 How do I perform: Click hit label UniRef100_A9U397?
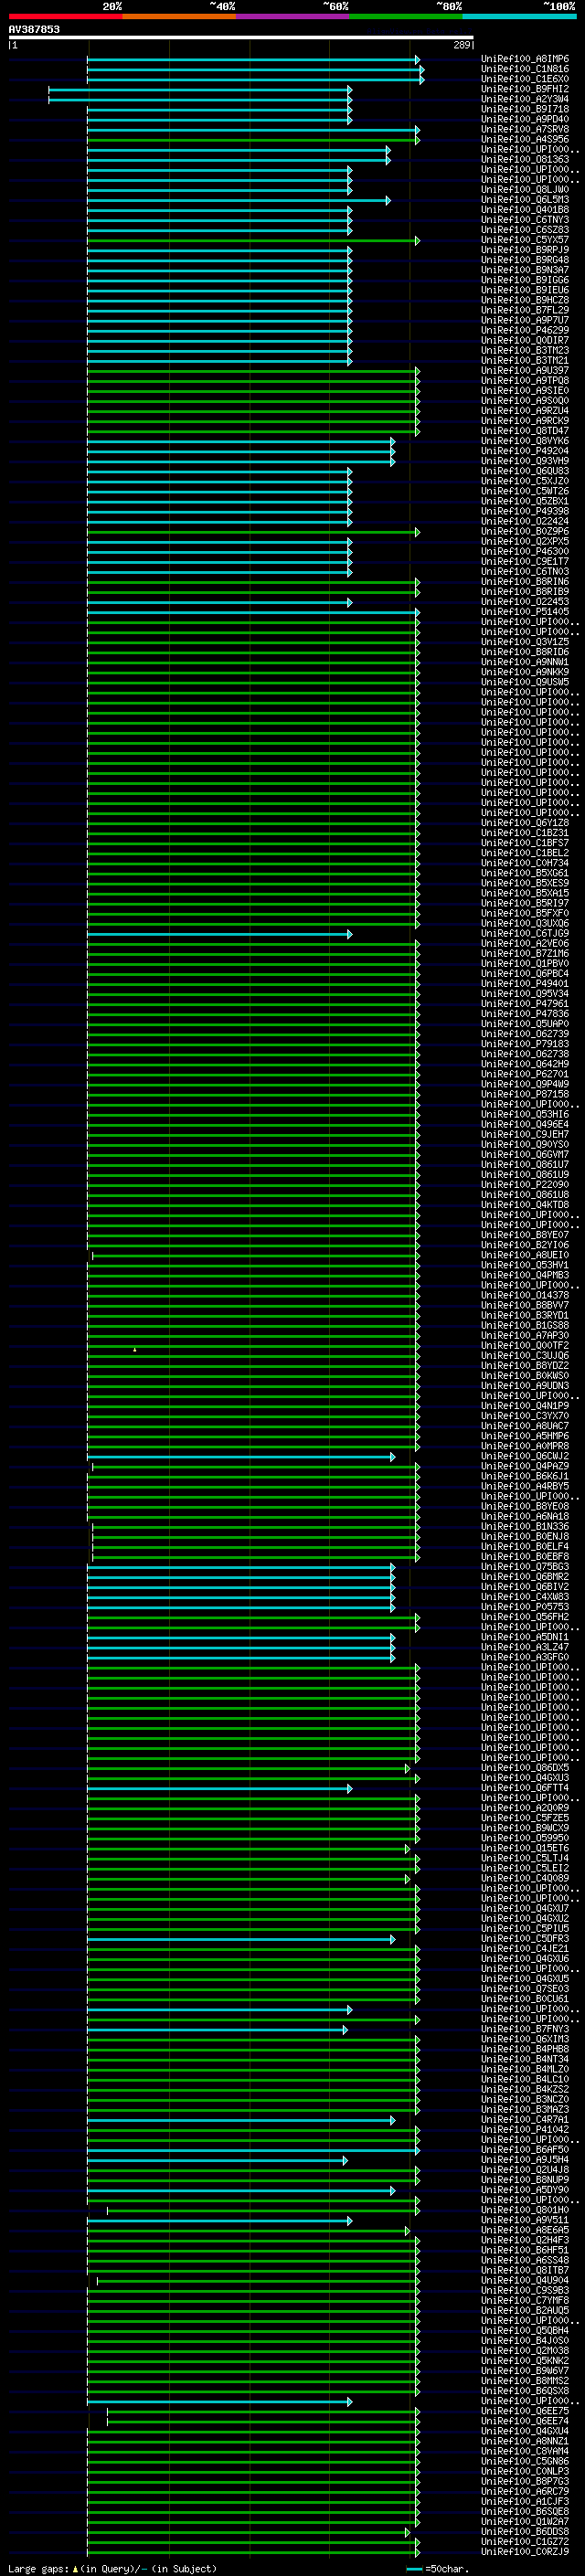click(x=525, y=370)
